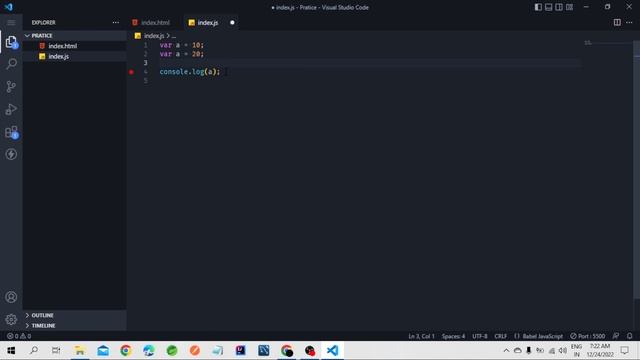Open Microsoft Edge from the taskbar

pos(149,350)
